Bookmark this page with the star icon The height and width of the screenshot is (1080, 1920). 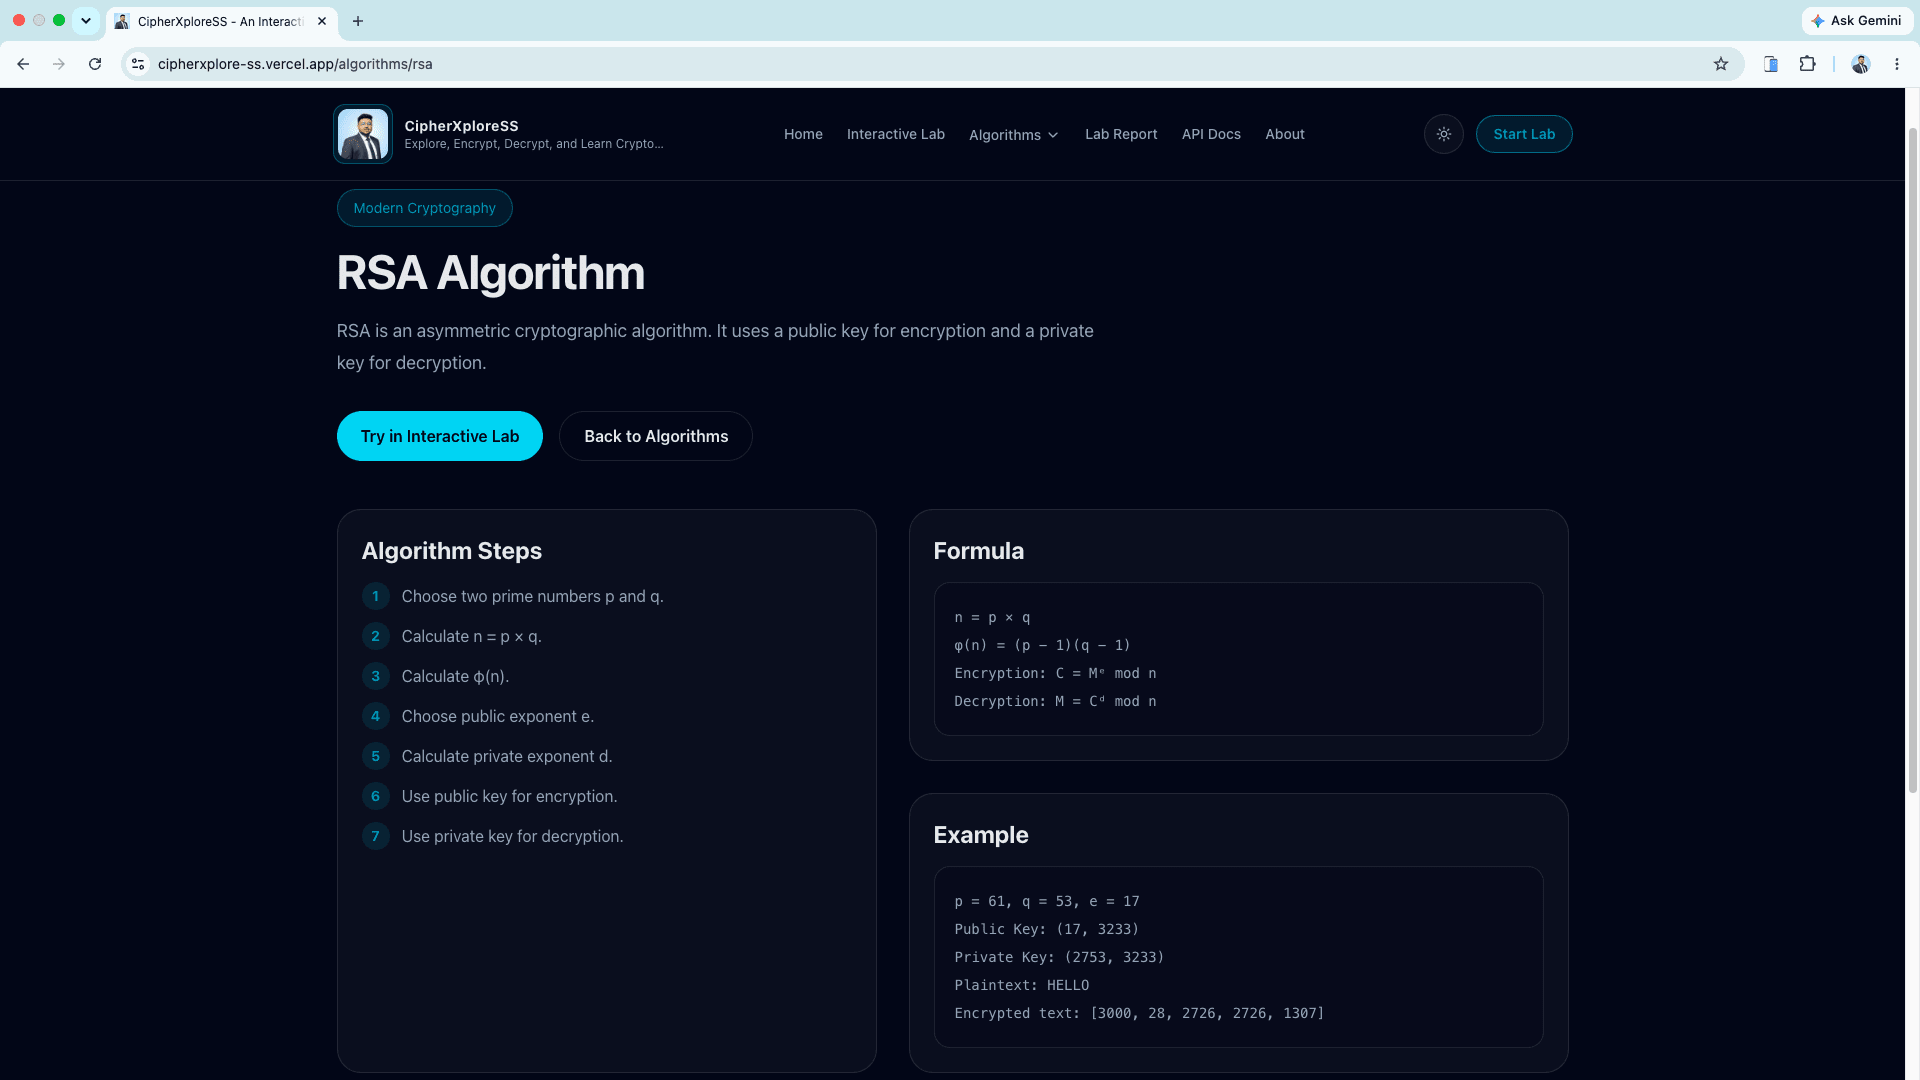pos(1721,64)
